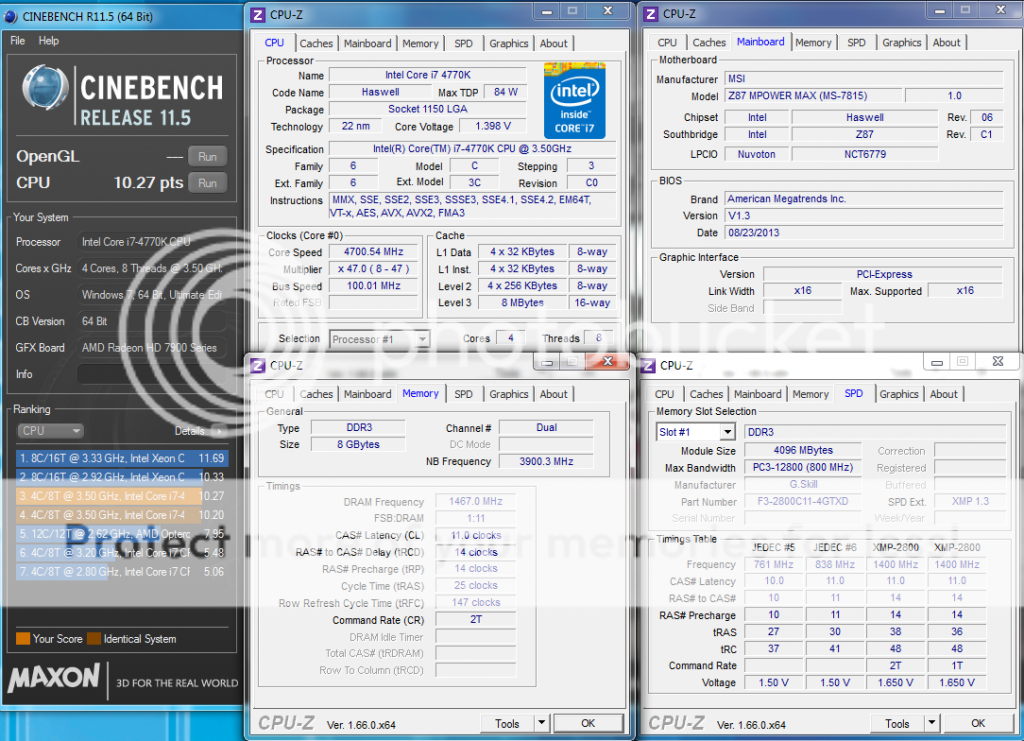Expand Tools dropdown arrow in Memory window
This screenshot has width=1024, height=741.
[541, 723]
